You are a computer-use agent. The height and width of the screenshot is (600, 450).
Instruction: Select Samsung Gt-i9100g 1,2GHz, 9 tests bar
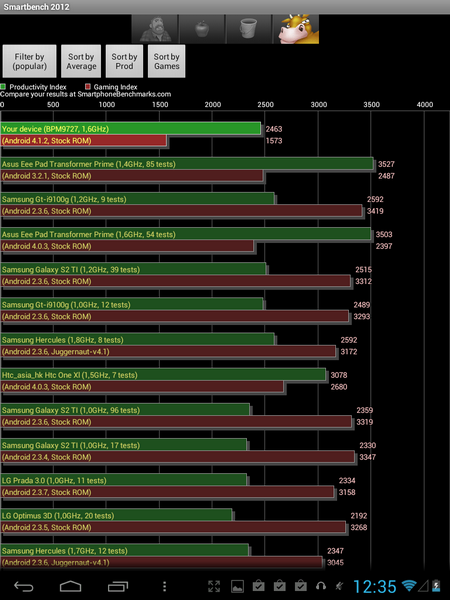tap(137, 199)
